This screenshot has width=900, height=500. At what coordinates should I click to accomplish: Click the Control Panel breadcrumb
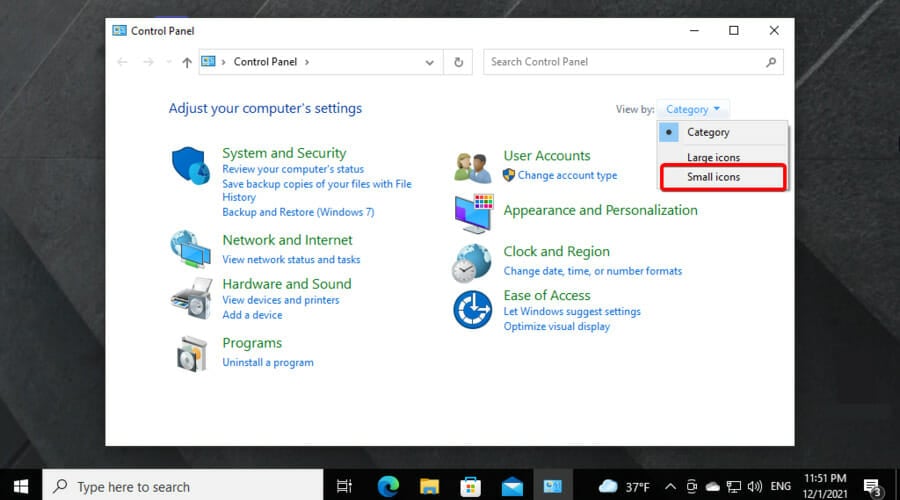pyautogui.click(x=265, y=62)
